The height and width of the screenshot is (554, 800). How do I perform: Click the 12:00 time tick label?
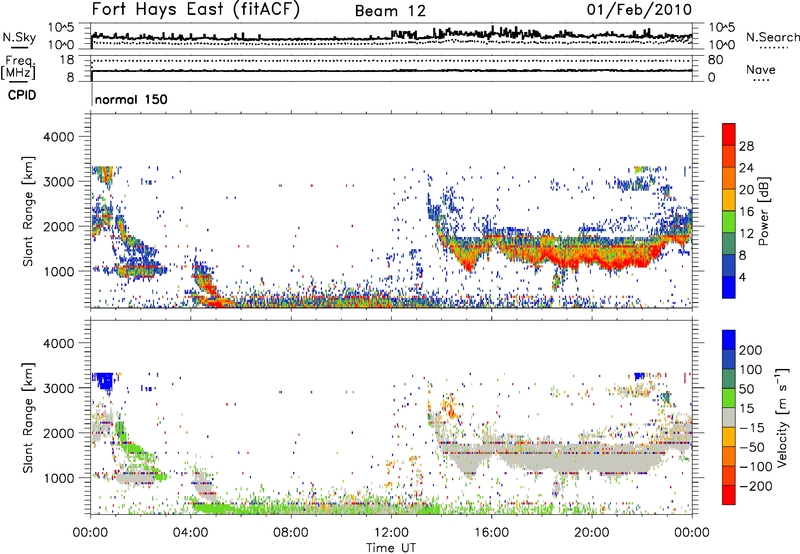click(391, 533)
